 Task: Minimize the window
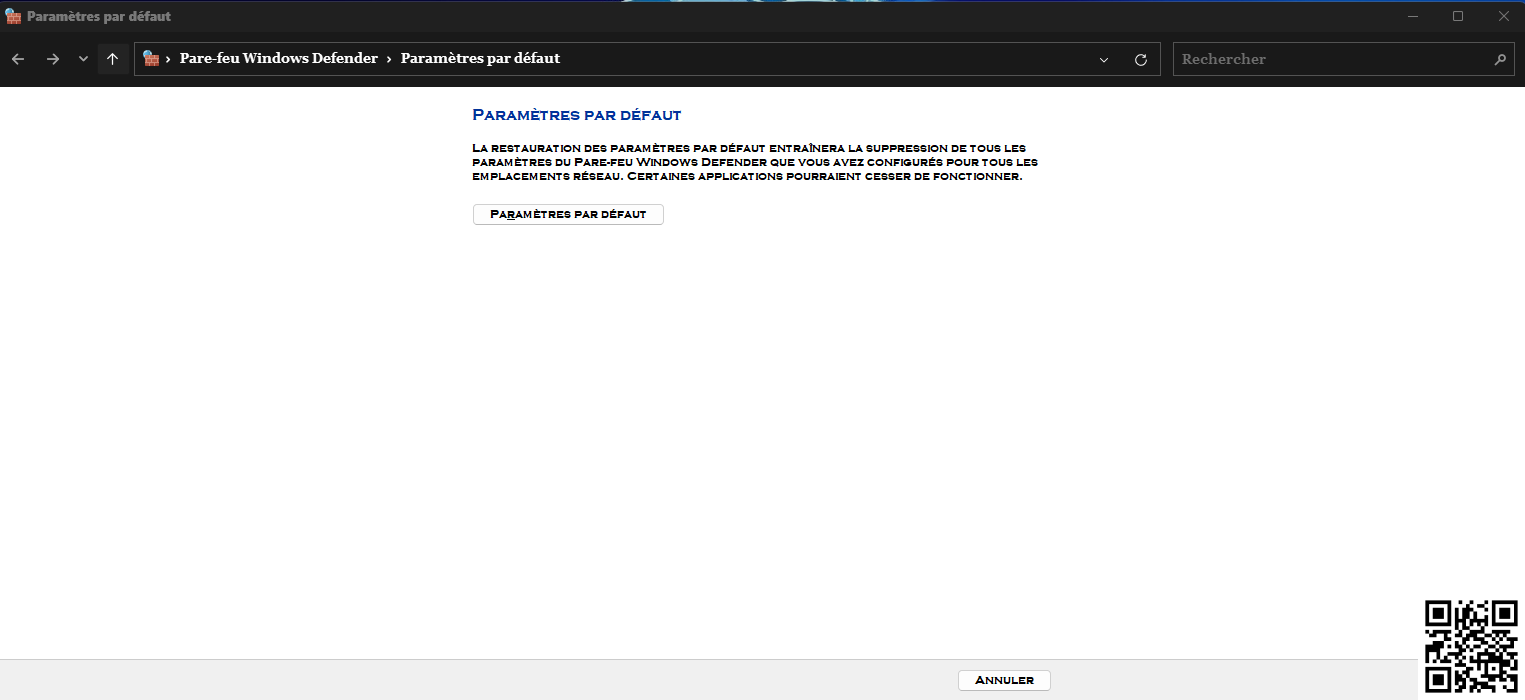point(1412,16)
